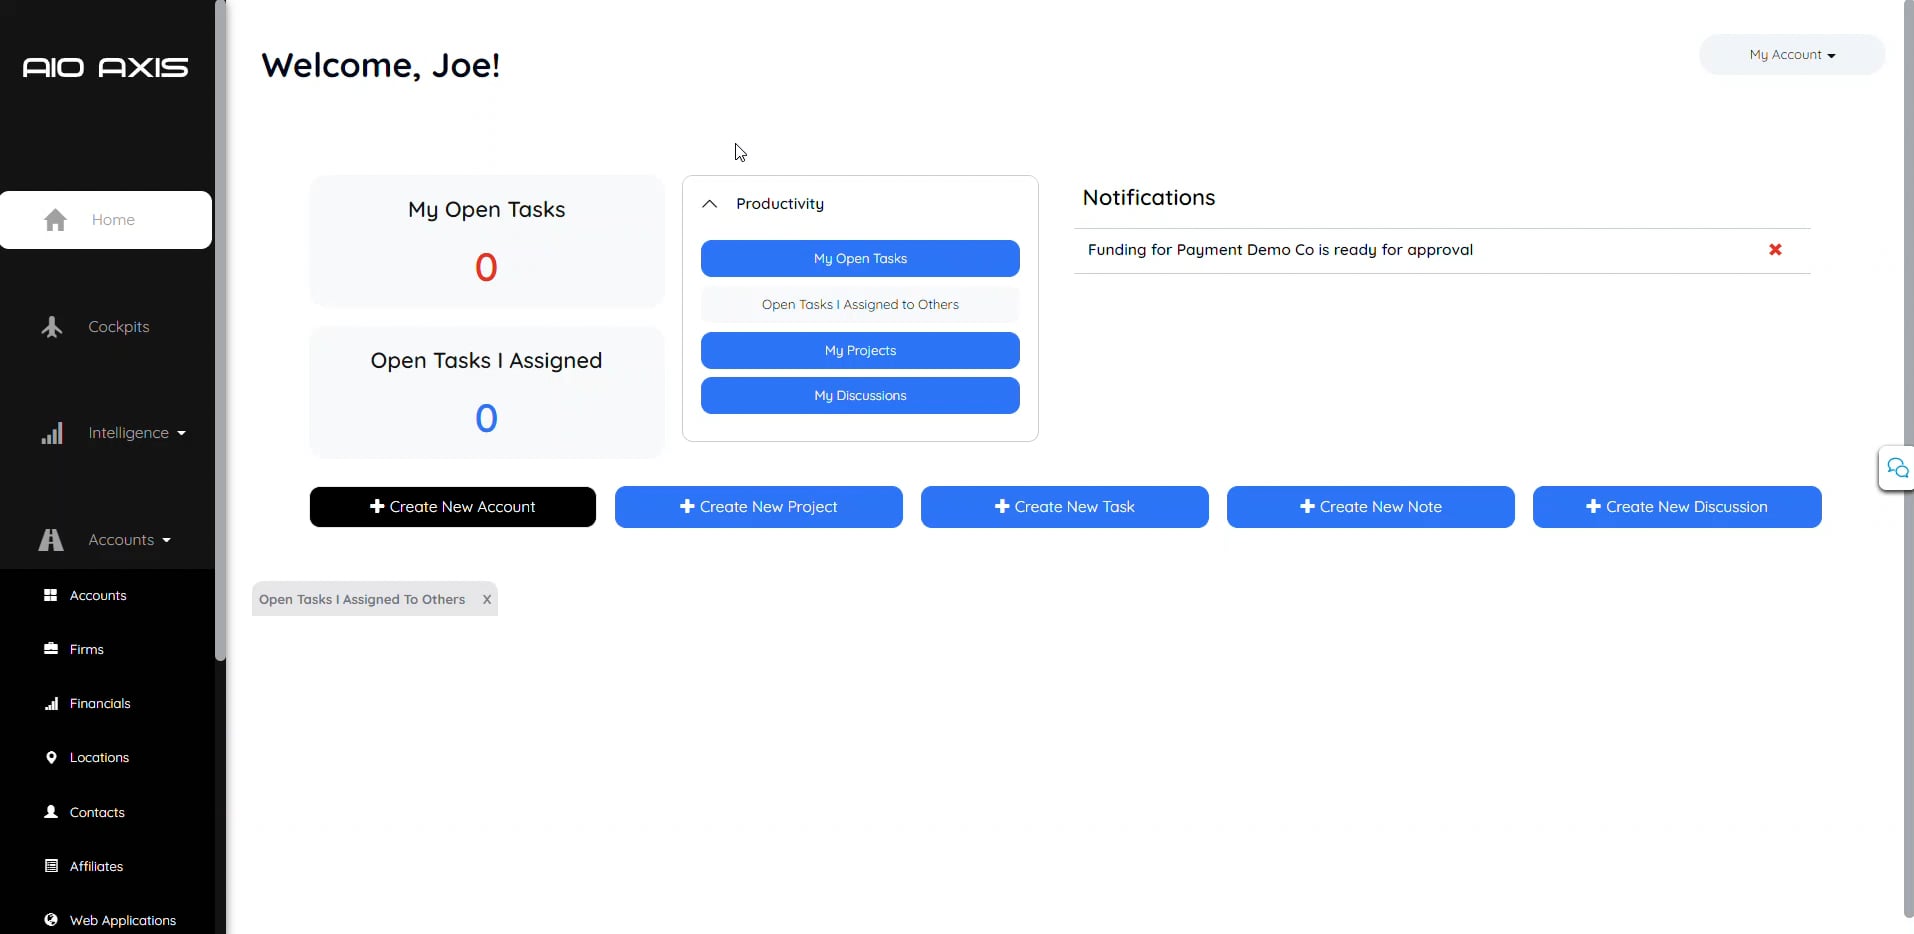Select My Projects in the Productivity panel

coord(859,350)
